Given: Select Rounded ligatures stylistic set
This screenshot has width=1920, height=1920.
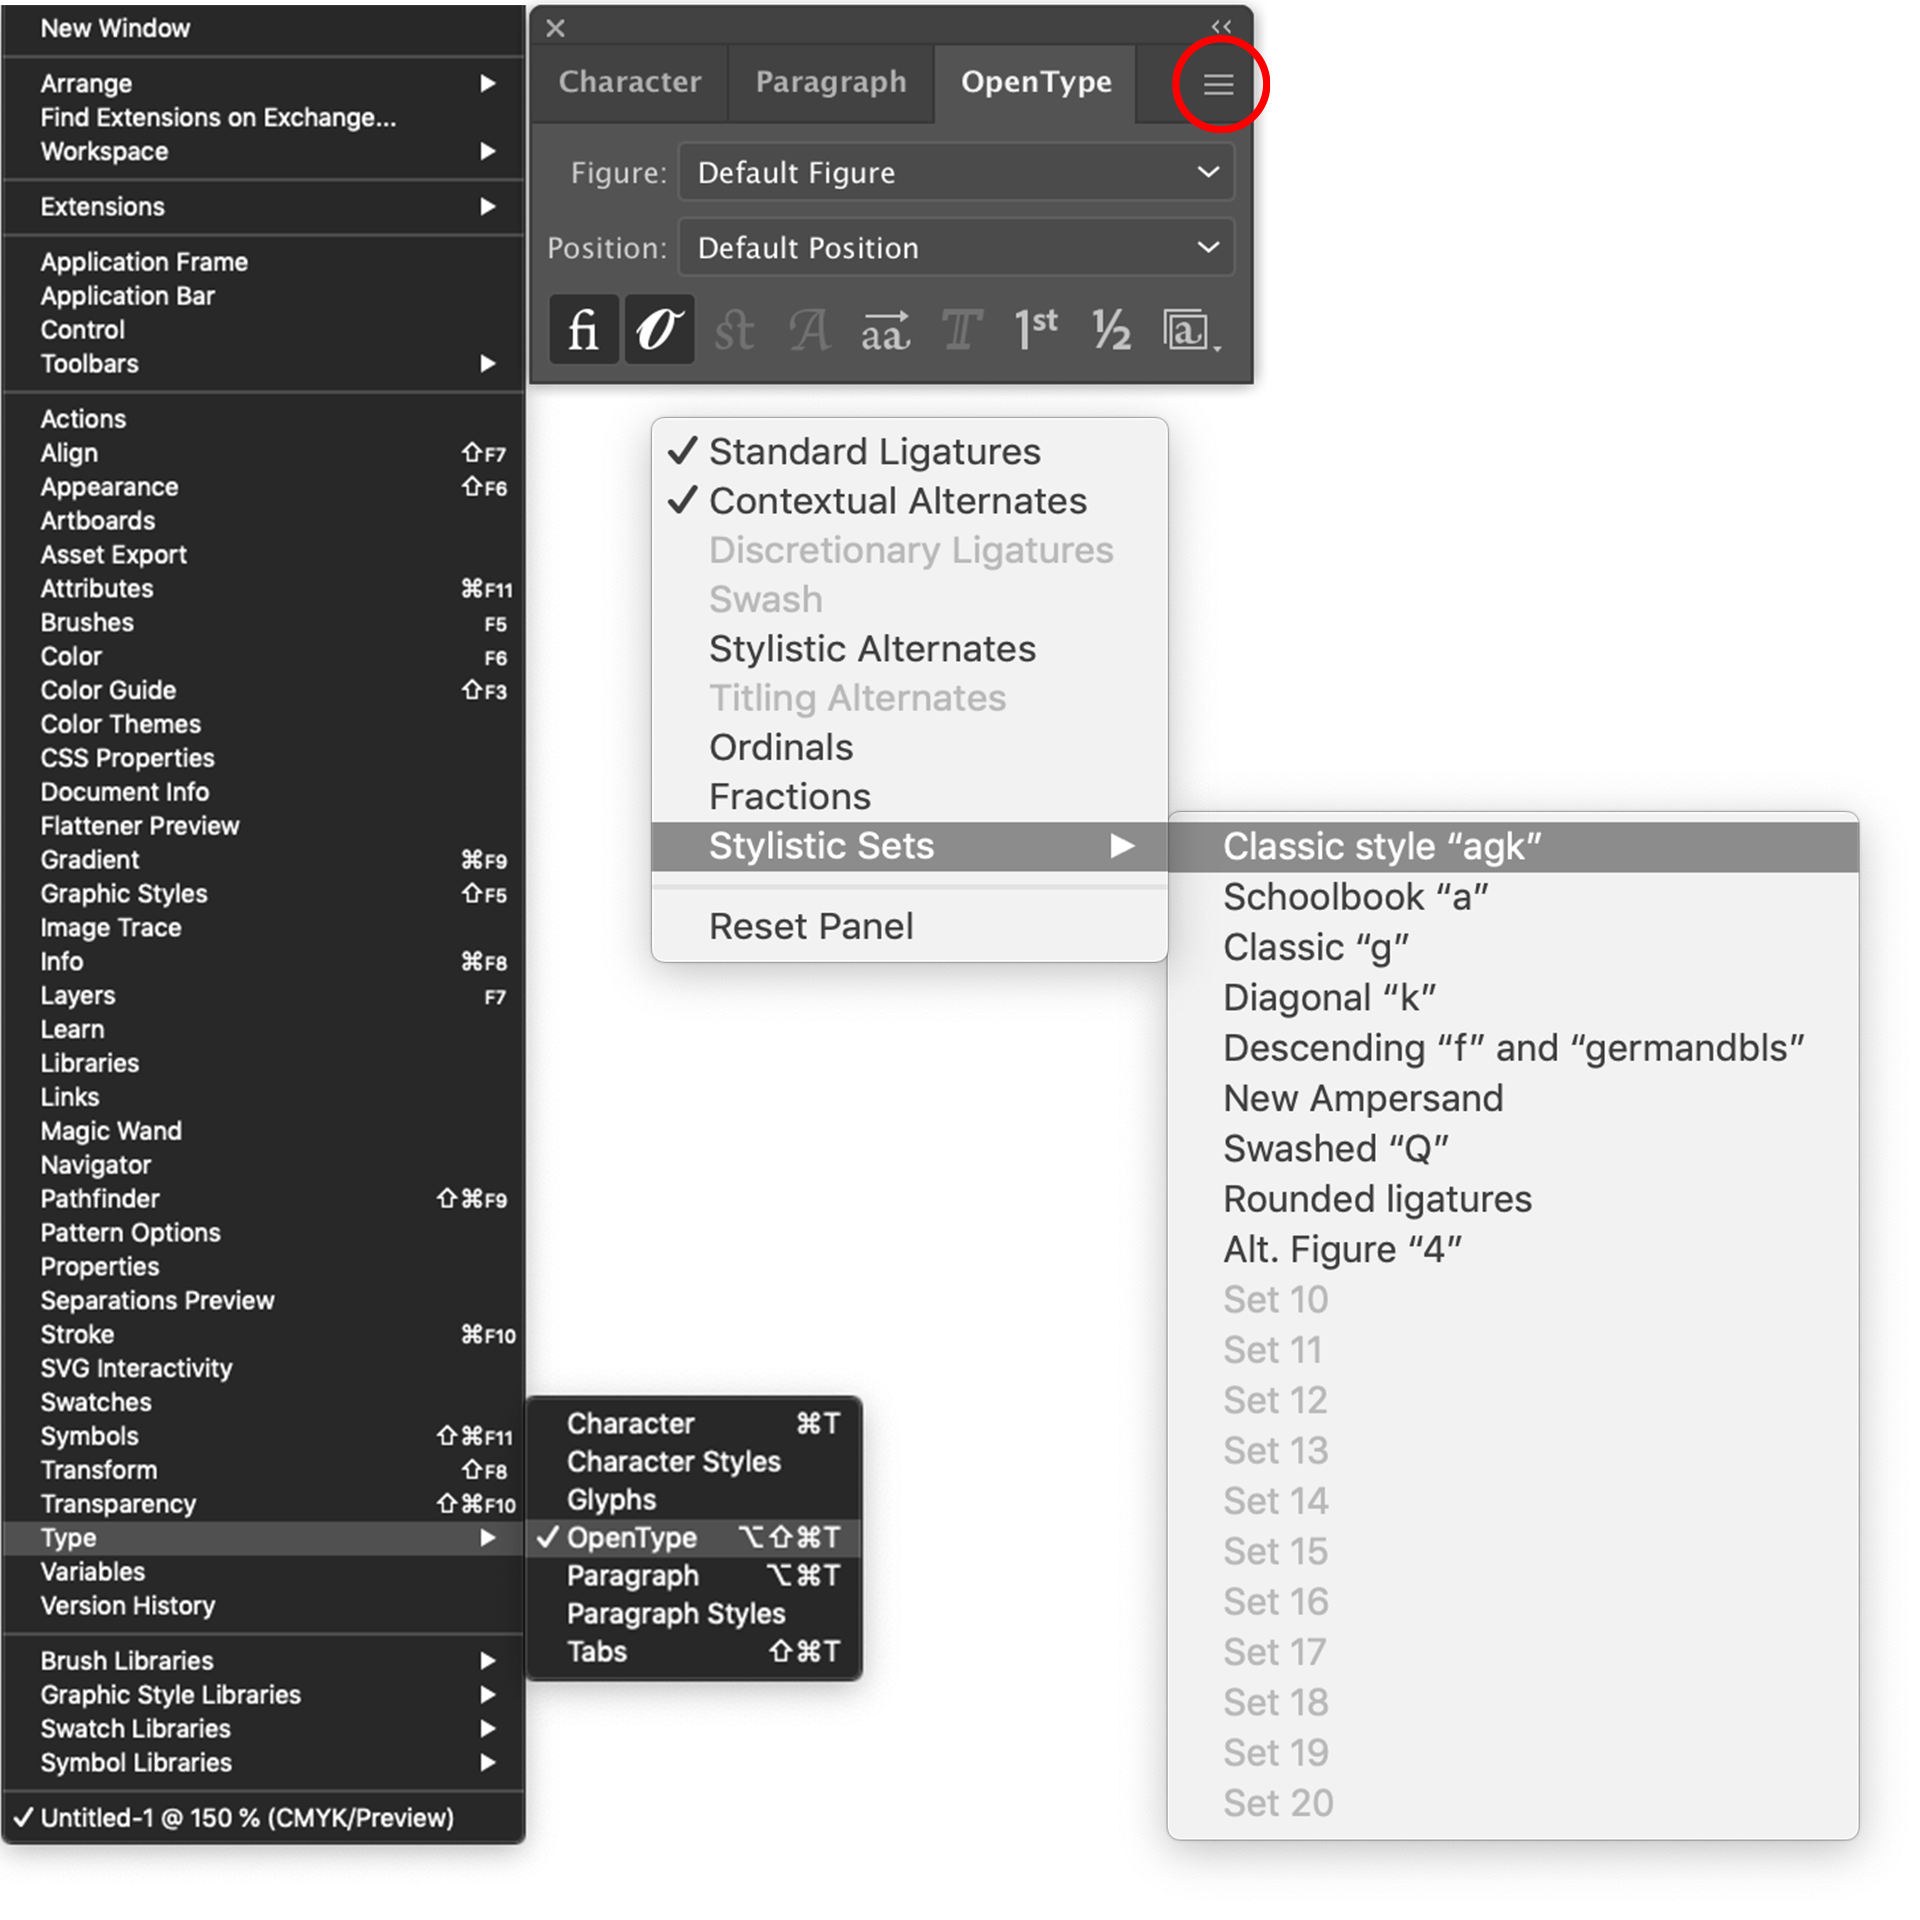Looking at the screenshot, I should (x=1513, y=1199).
